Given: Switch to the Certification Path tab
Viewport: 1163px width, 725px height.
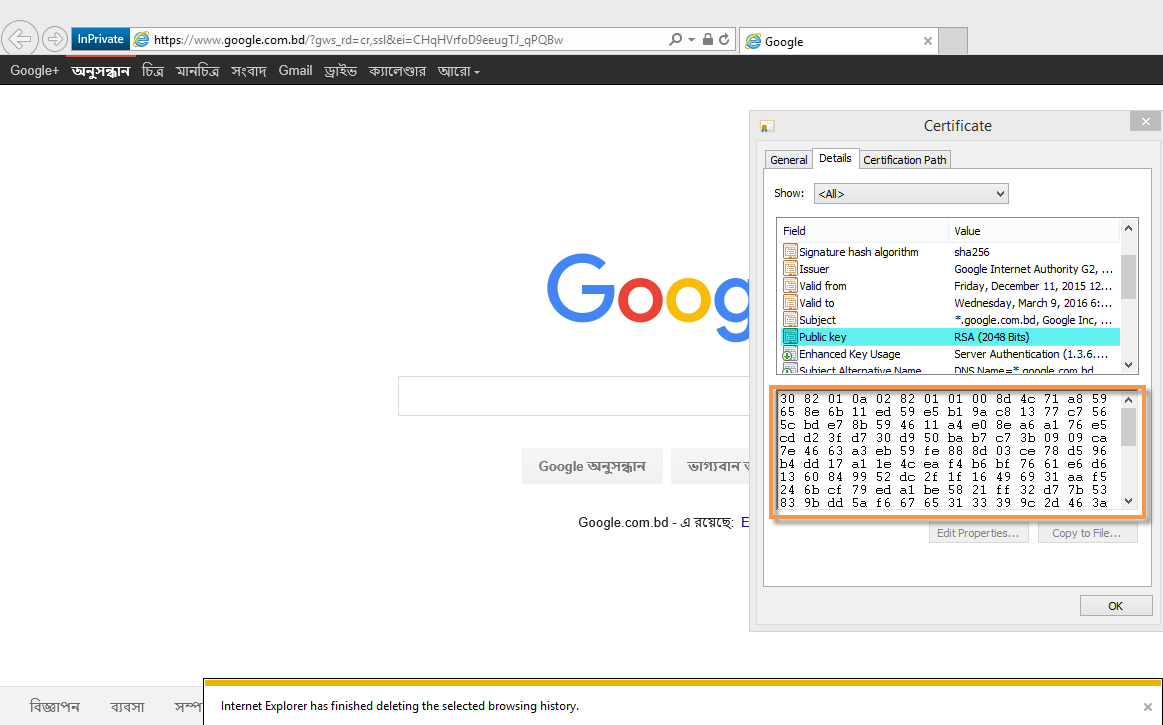Looking at the screenshot, I should (x=905, y=160).
